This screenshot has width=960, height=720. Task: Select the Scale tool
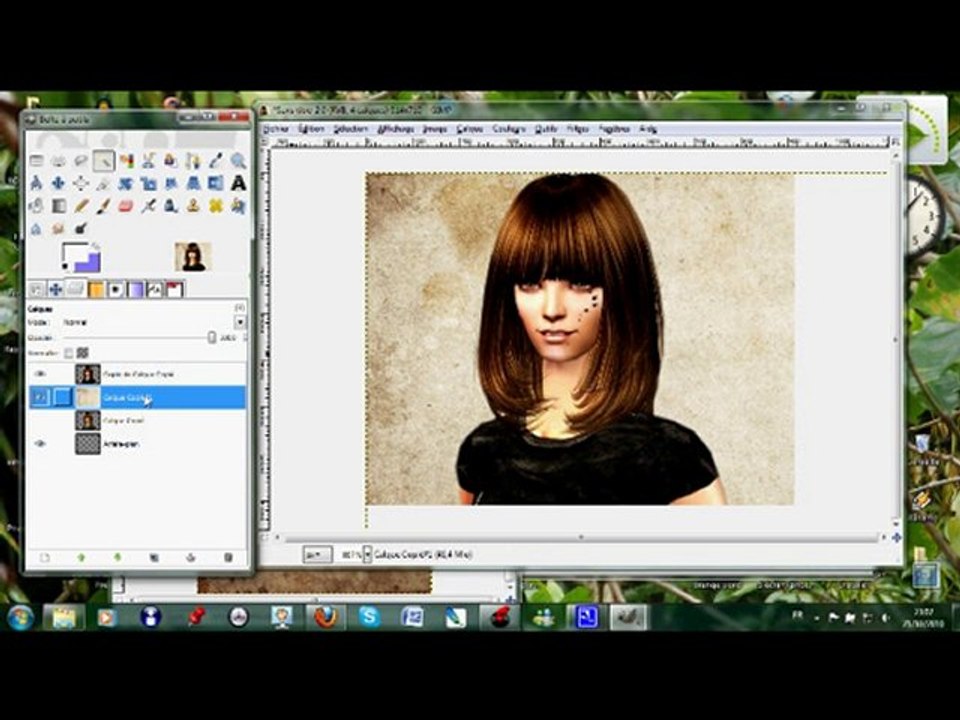(x=148, y=183)
